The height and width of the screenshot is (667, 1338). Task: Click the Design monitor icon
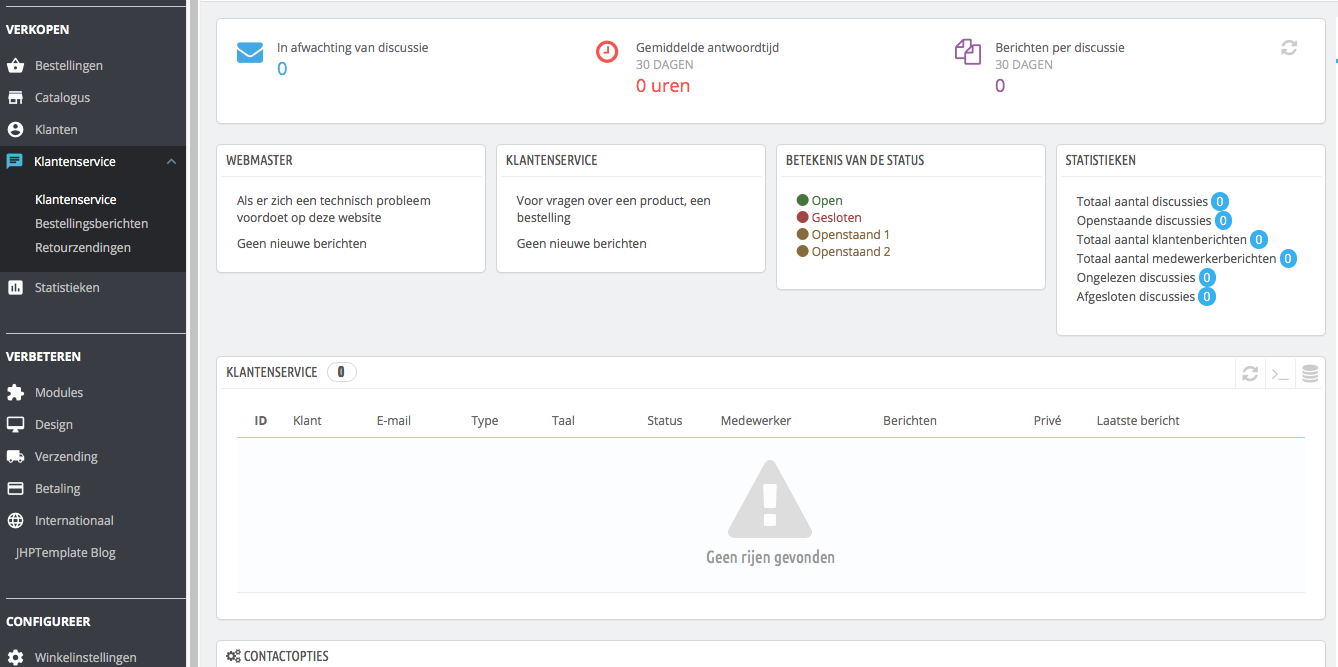[15, 425]
